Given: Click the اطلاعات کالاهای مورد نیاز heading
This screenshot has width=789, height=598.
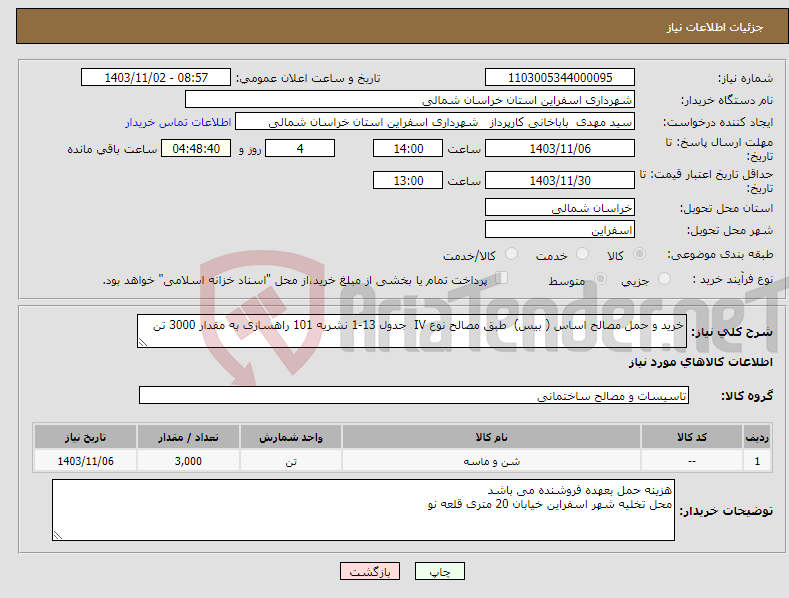Looking at the screenshot, I should tap(700, 362).
